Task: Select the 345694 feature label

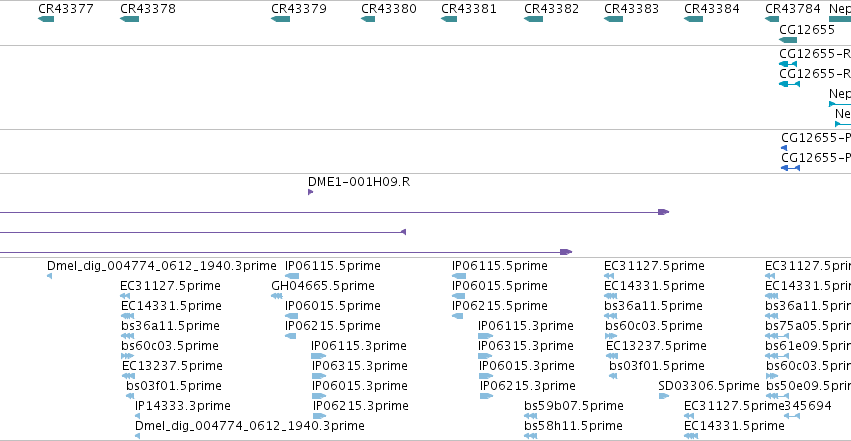Action: (x=809, y=406)
